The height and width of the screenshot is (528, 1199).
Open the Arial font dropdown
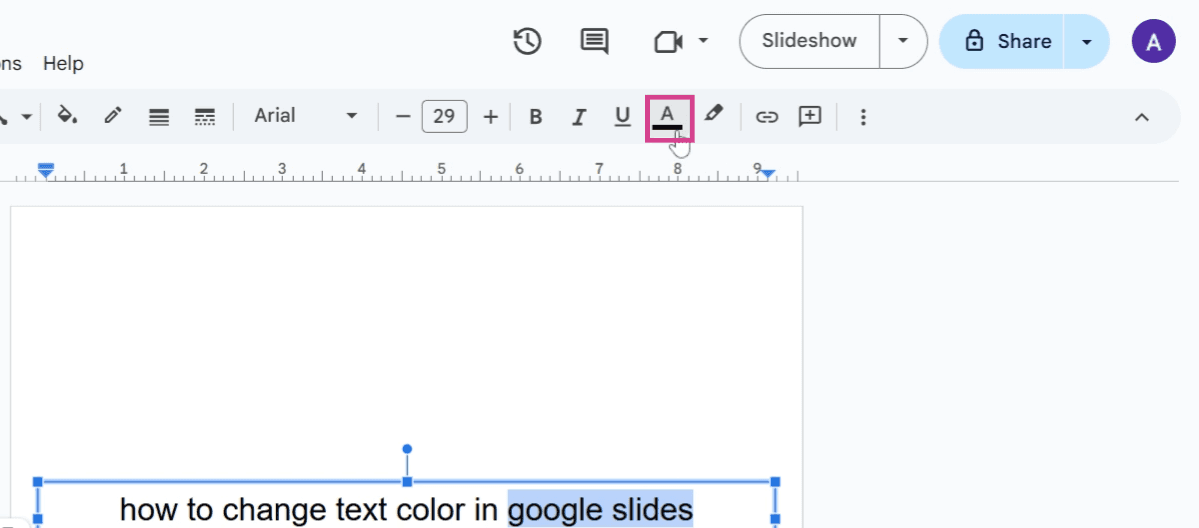pyautogui.click(x=306, y=116)
